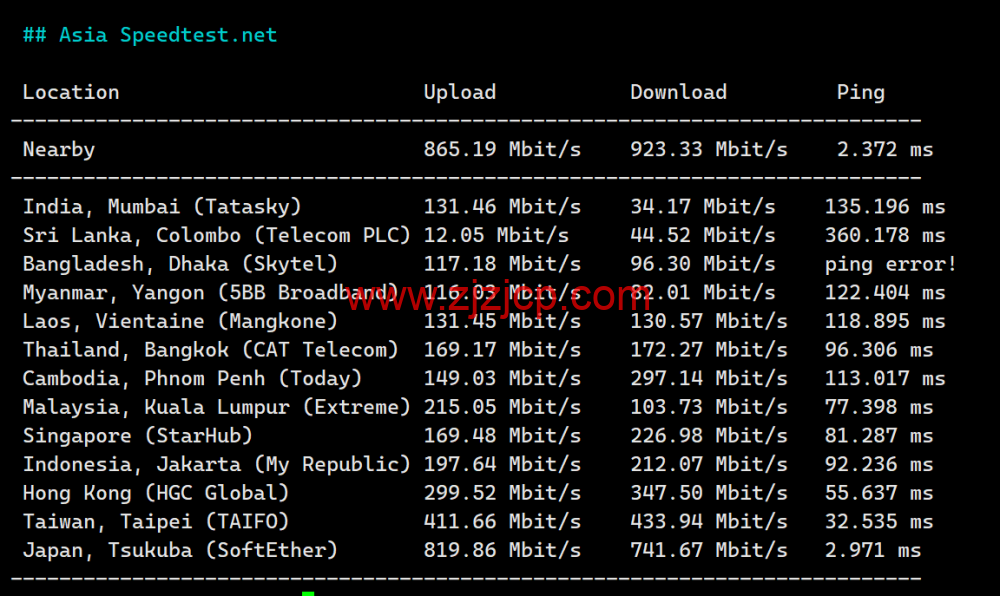This screenshot has width=1000, height=596.
Task: Click the Nearby result row
Action: coord(58,148)
